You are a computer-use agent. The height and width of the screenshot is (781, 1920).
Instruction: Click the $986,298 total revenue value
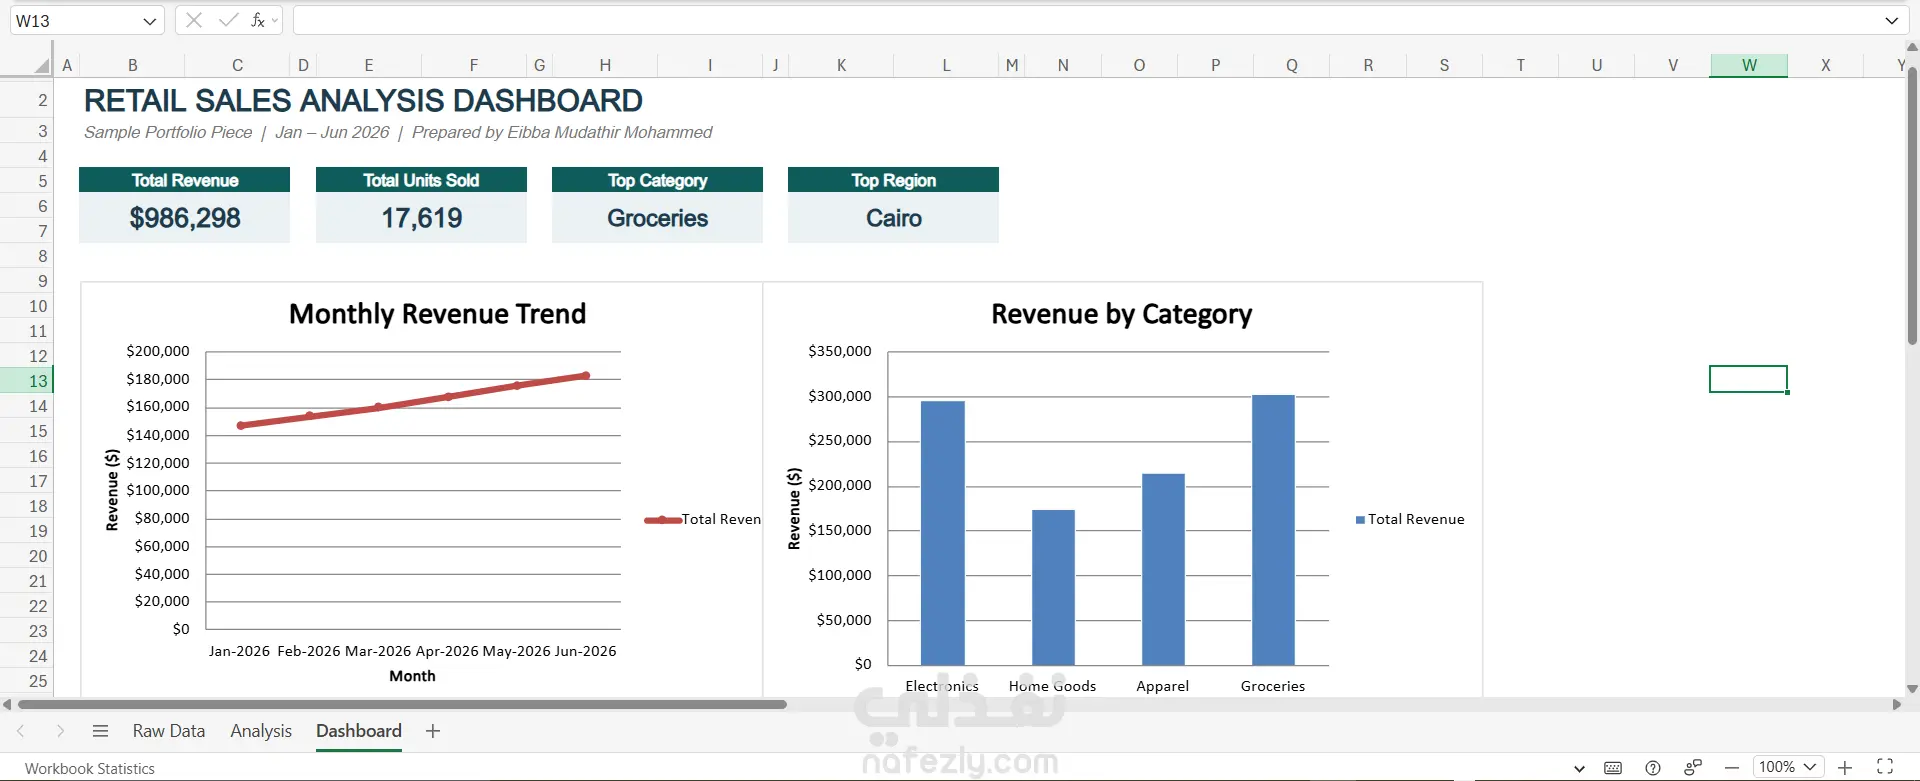pyautogui.click(x=185, y=218)
